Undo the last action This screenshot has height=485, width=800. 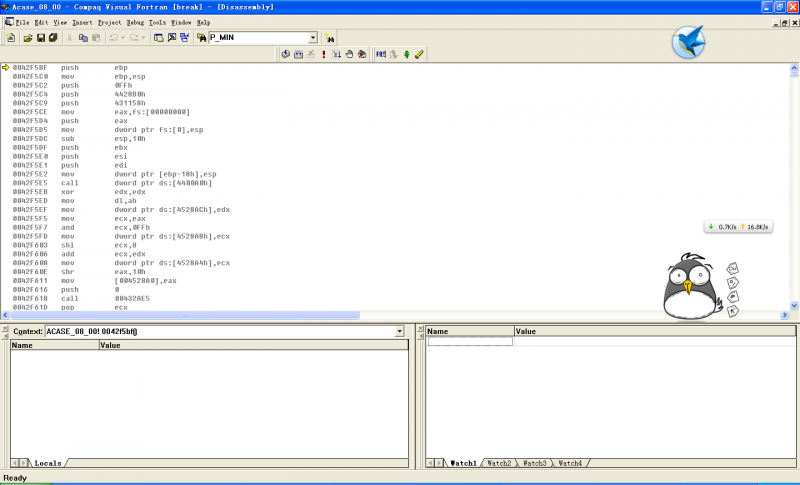113,38
